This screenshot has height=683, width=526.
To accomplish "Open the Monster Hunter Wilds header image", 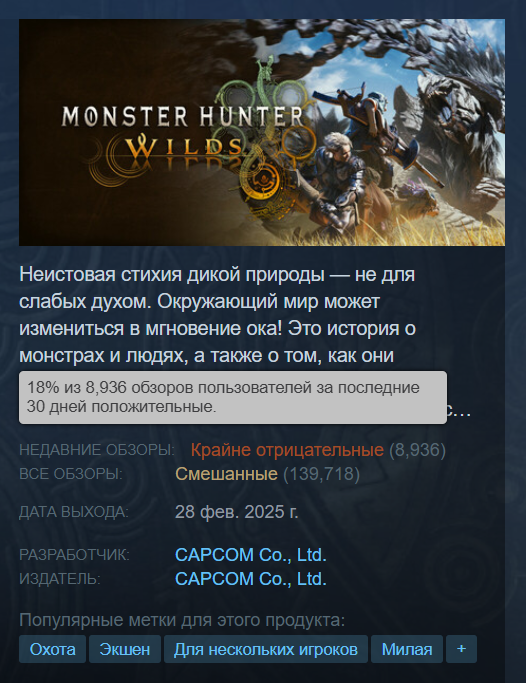I will pos(262,132).
